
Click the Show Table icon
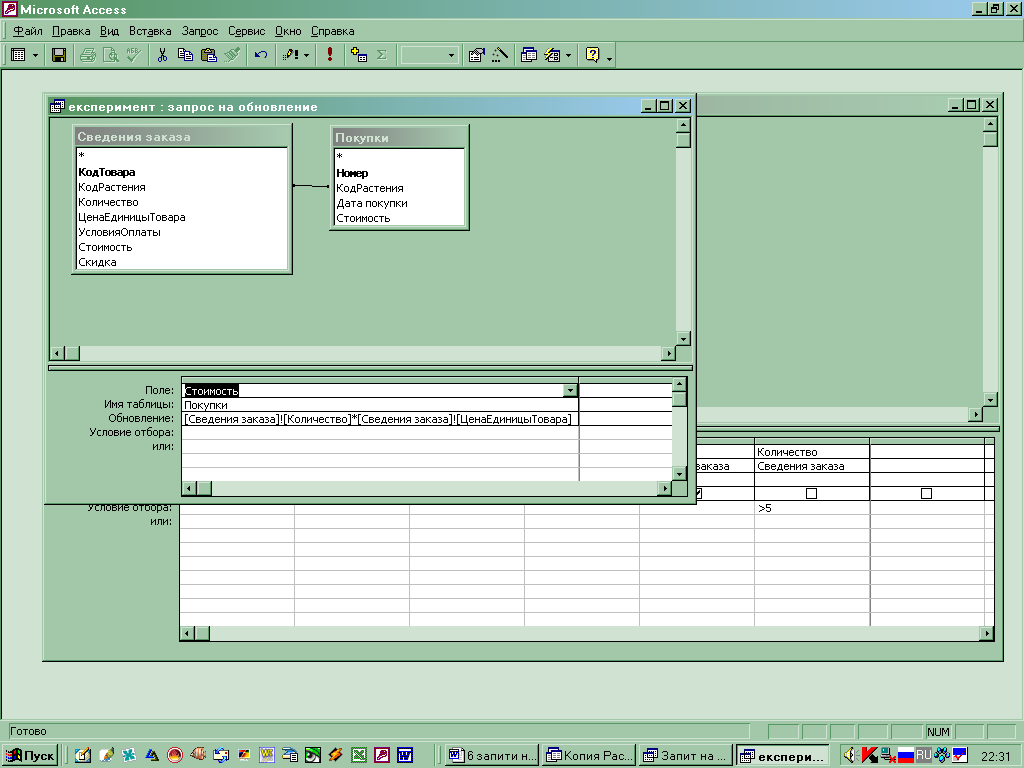(359, 55)
